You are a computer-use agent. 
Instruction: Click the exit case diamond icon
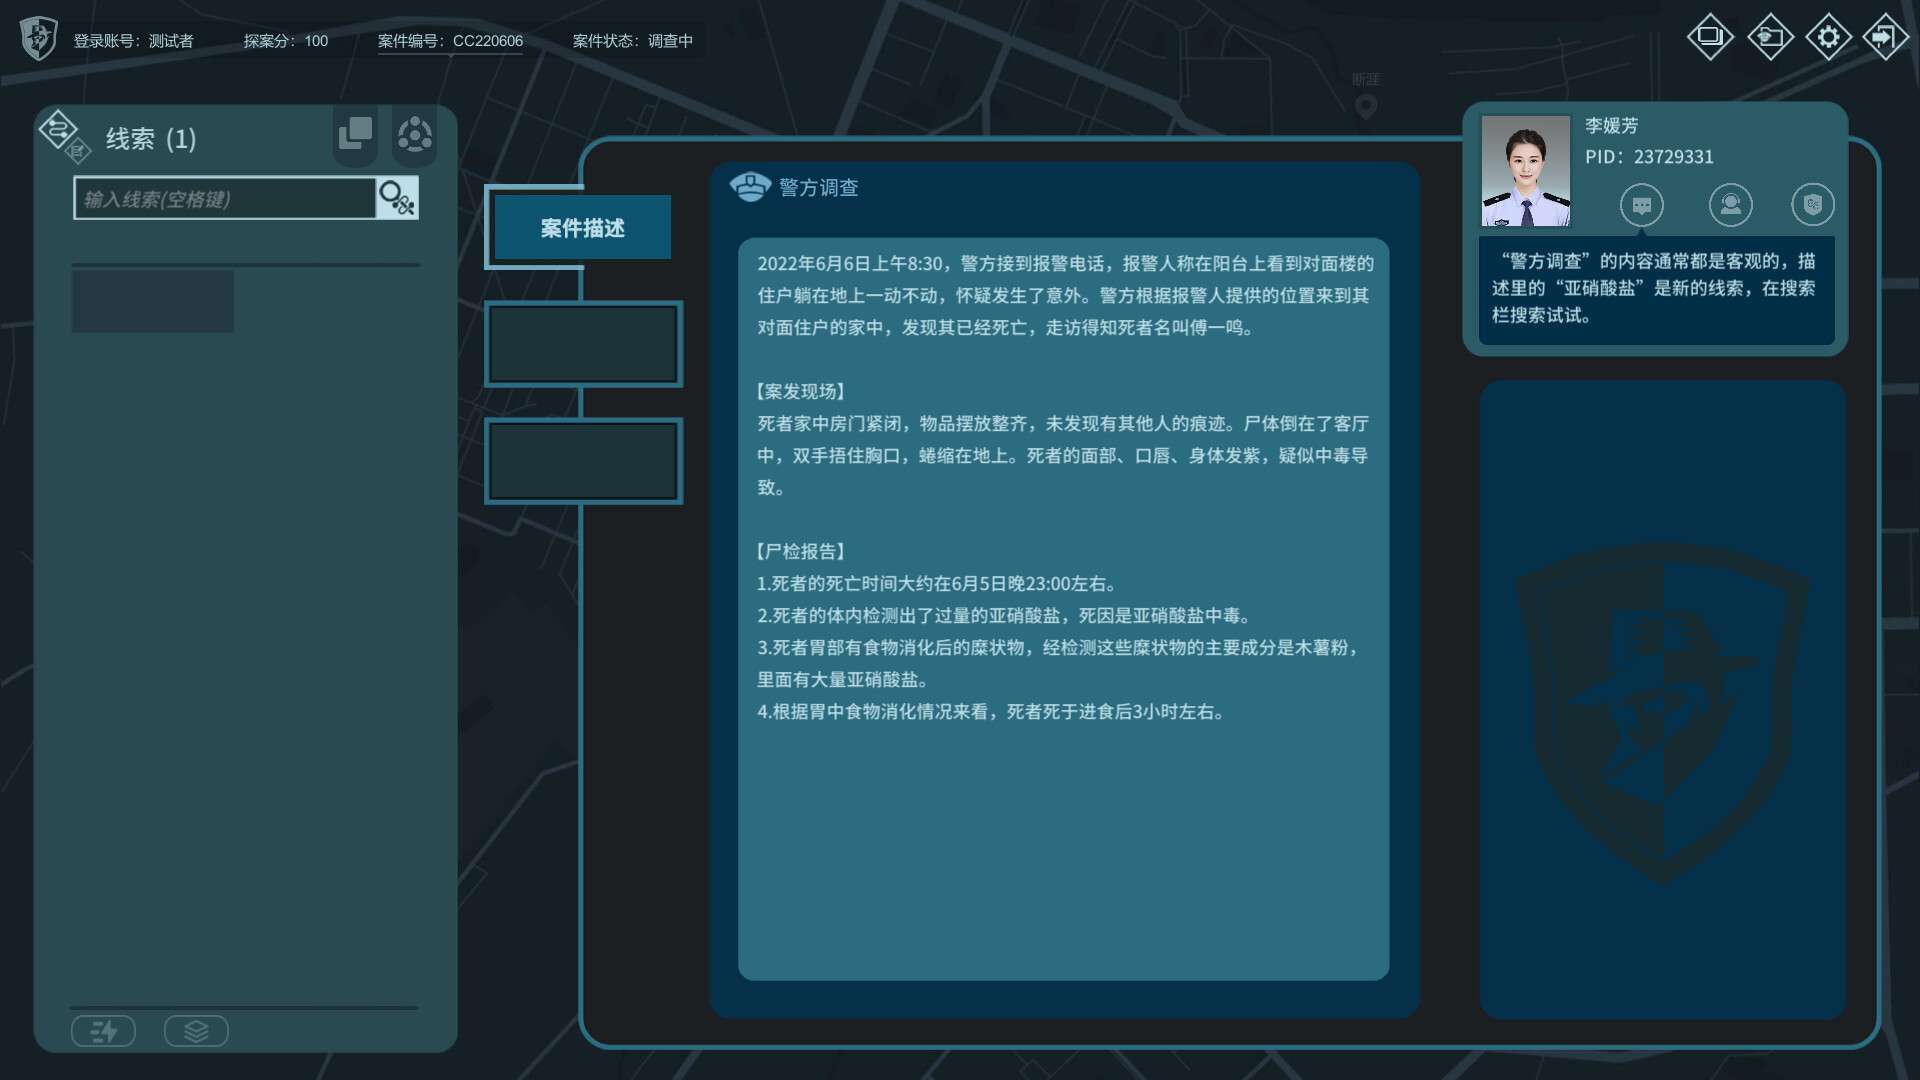1885,36
